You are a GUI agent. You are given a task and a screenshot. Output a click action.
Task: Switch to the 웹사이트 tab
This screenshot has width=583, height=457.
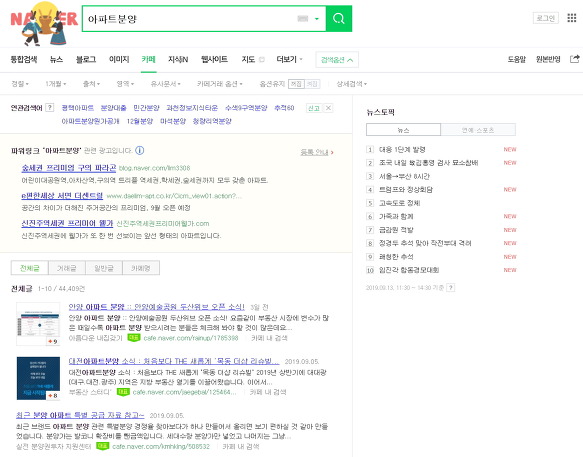[214, 59]
